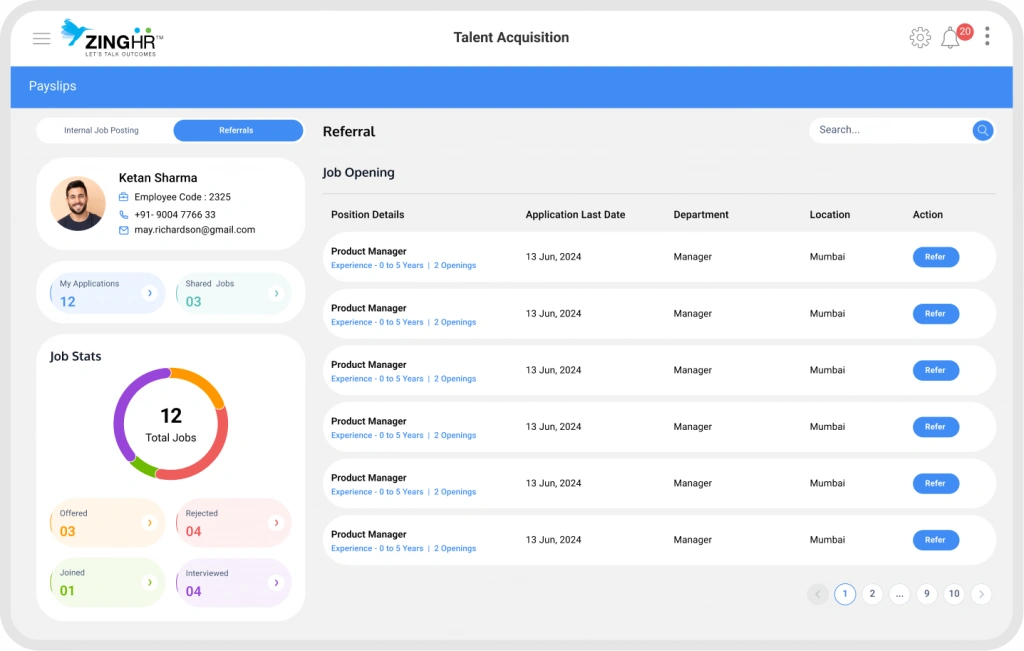1024x651 pixels.
Task: Click Refer in the last Product Manager row
Action: [935, 540]
